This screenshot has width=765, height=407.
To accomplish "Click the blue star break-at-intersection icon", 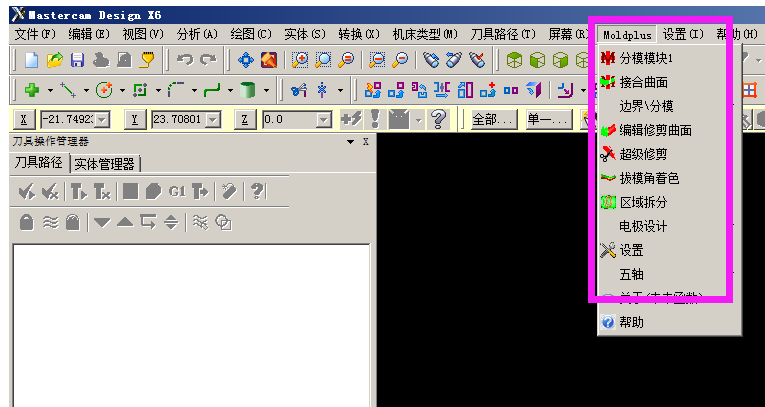I will (x=322, y=90).
